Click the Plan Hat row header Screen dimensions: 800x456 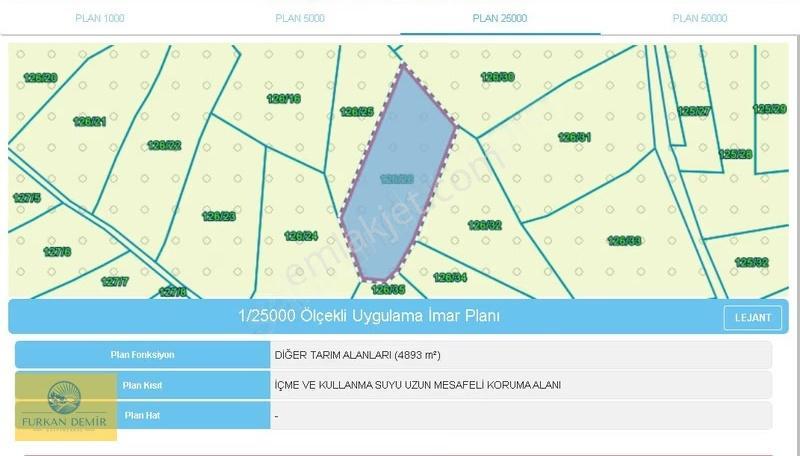[x=142, y=415]
